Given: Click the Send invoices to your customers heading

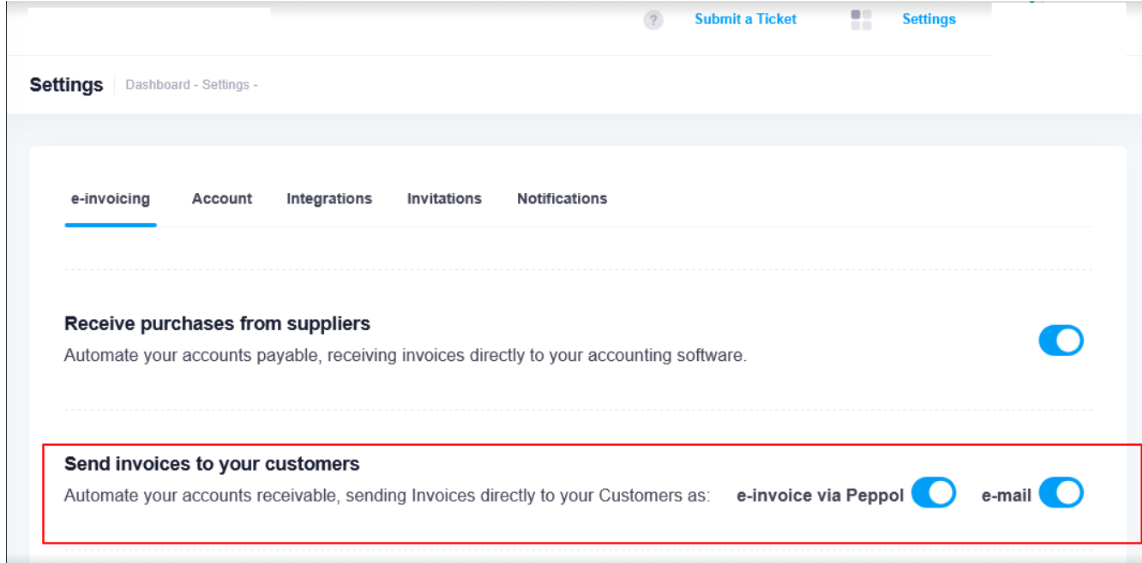Looking at the screenshot, I should coord(212,464).
